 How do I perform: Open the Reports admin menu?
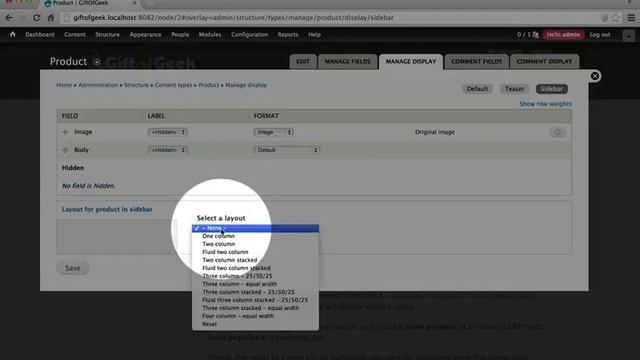(288, 35)
